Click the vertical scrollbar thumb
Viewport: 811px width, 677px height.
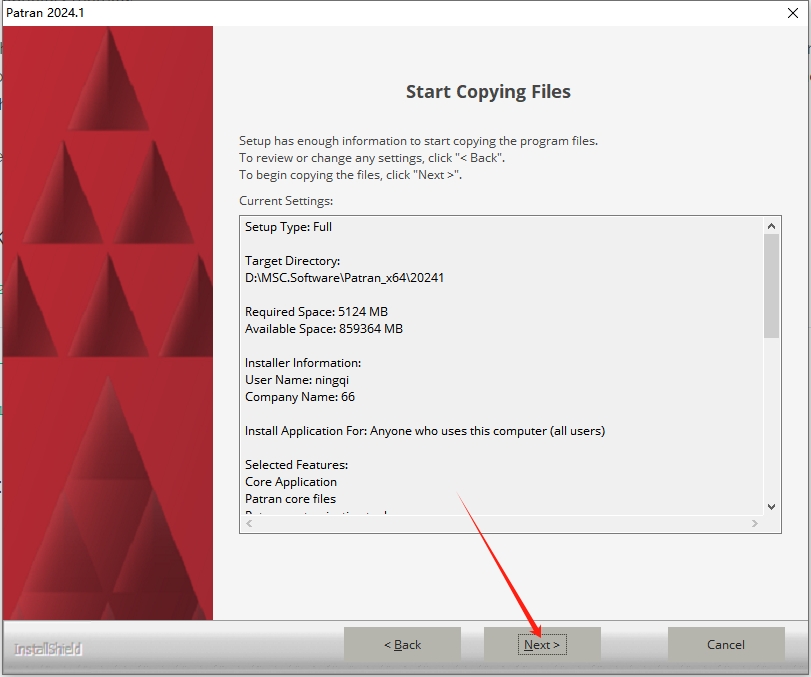771,286
